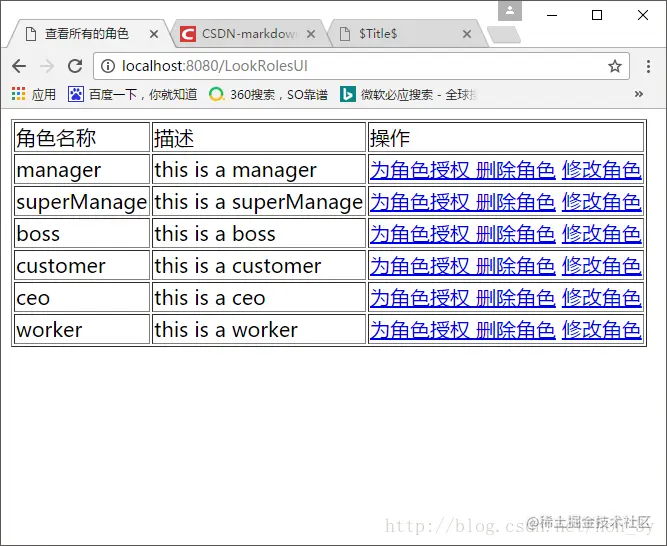Click 删除角色 for the customer role

tap(516, 266)
